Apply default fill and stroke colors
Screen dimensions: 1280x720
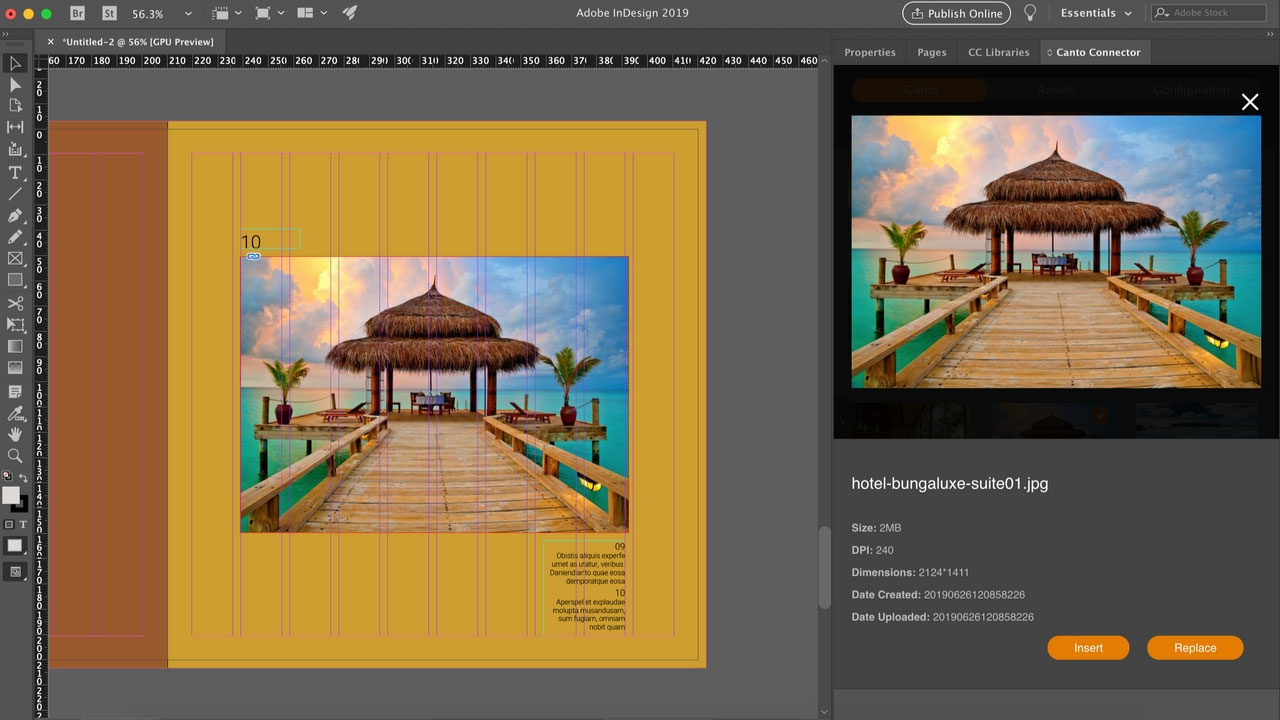point(6,476)
